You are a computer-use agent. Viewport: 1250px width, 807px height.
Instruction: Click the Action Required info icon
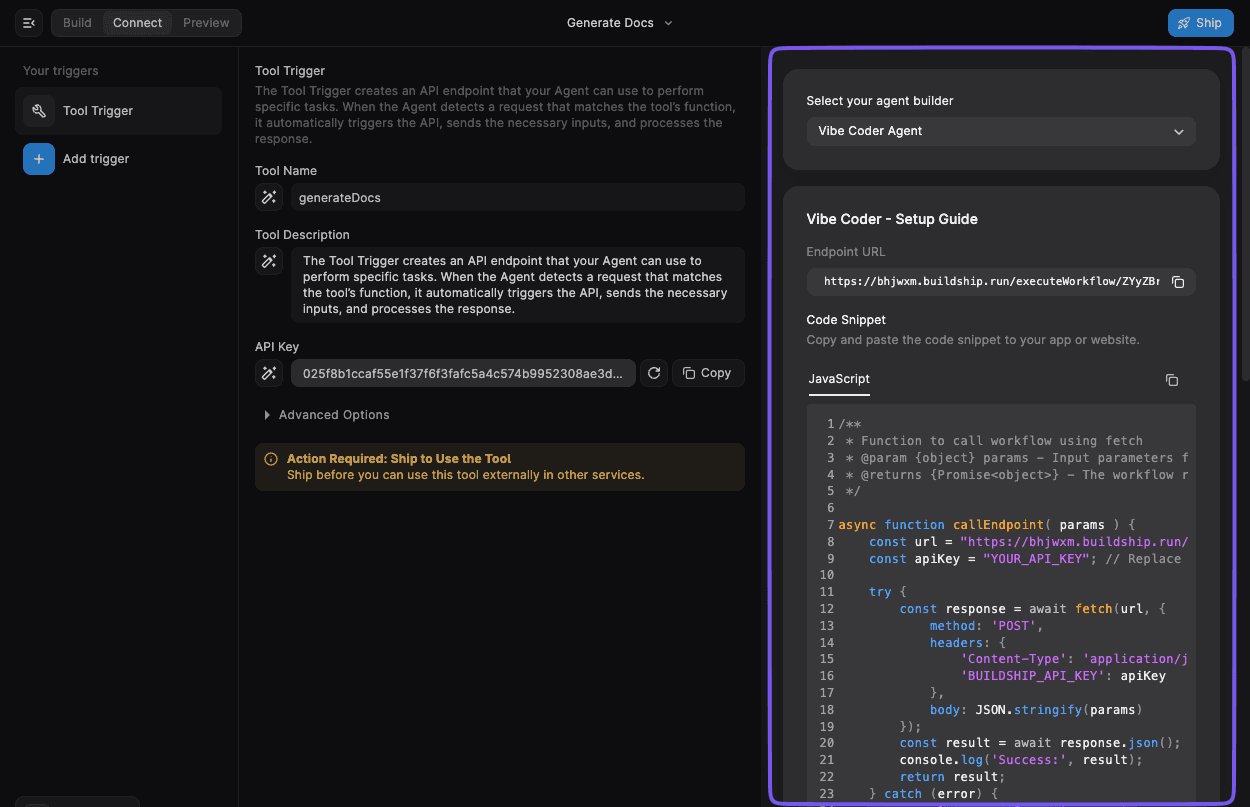click(271, 459)
